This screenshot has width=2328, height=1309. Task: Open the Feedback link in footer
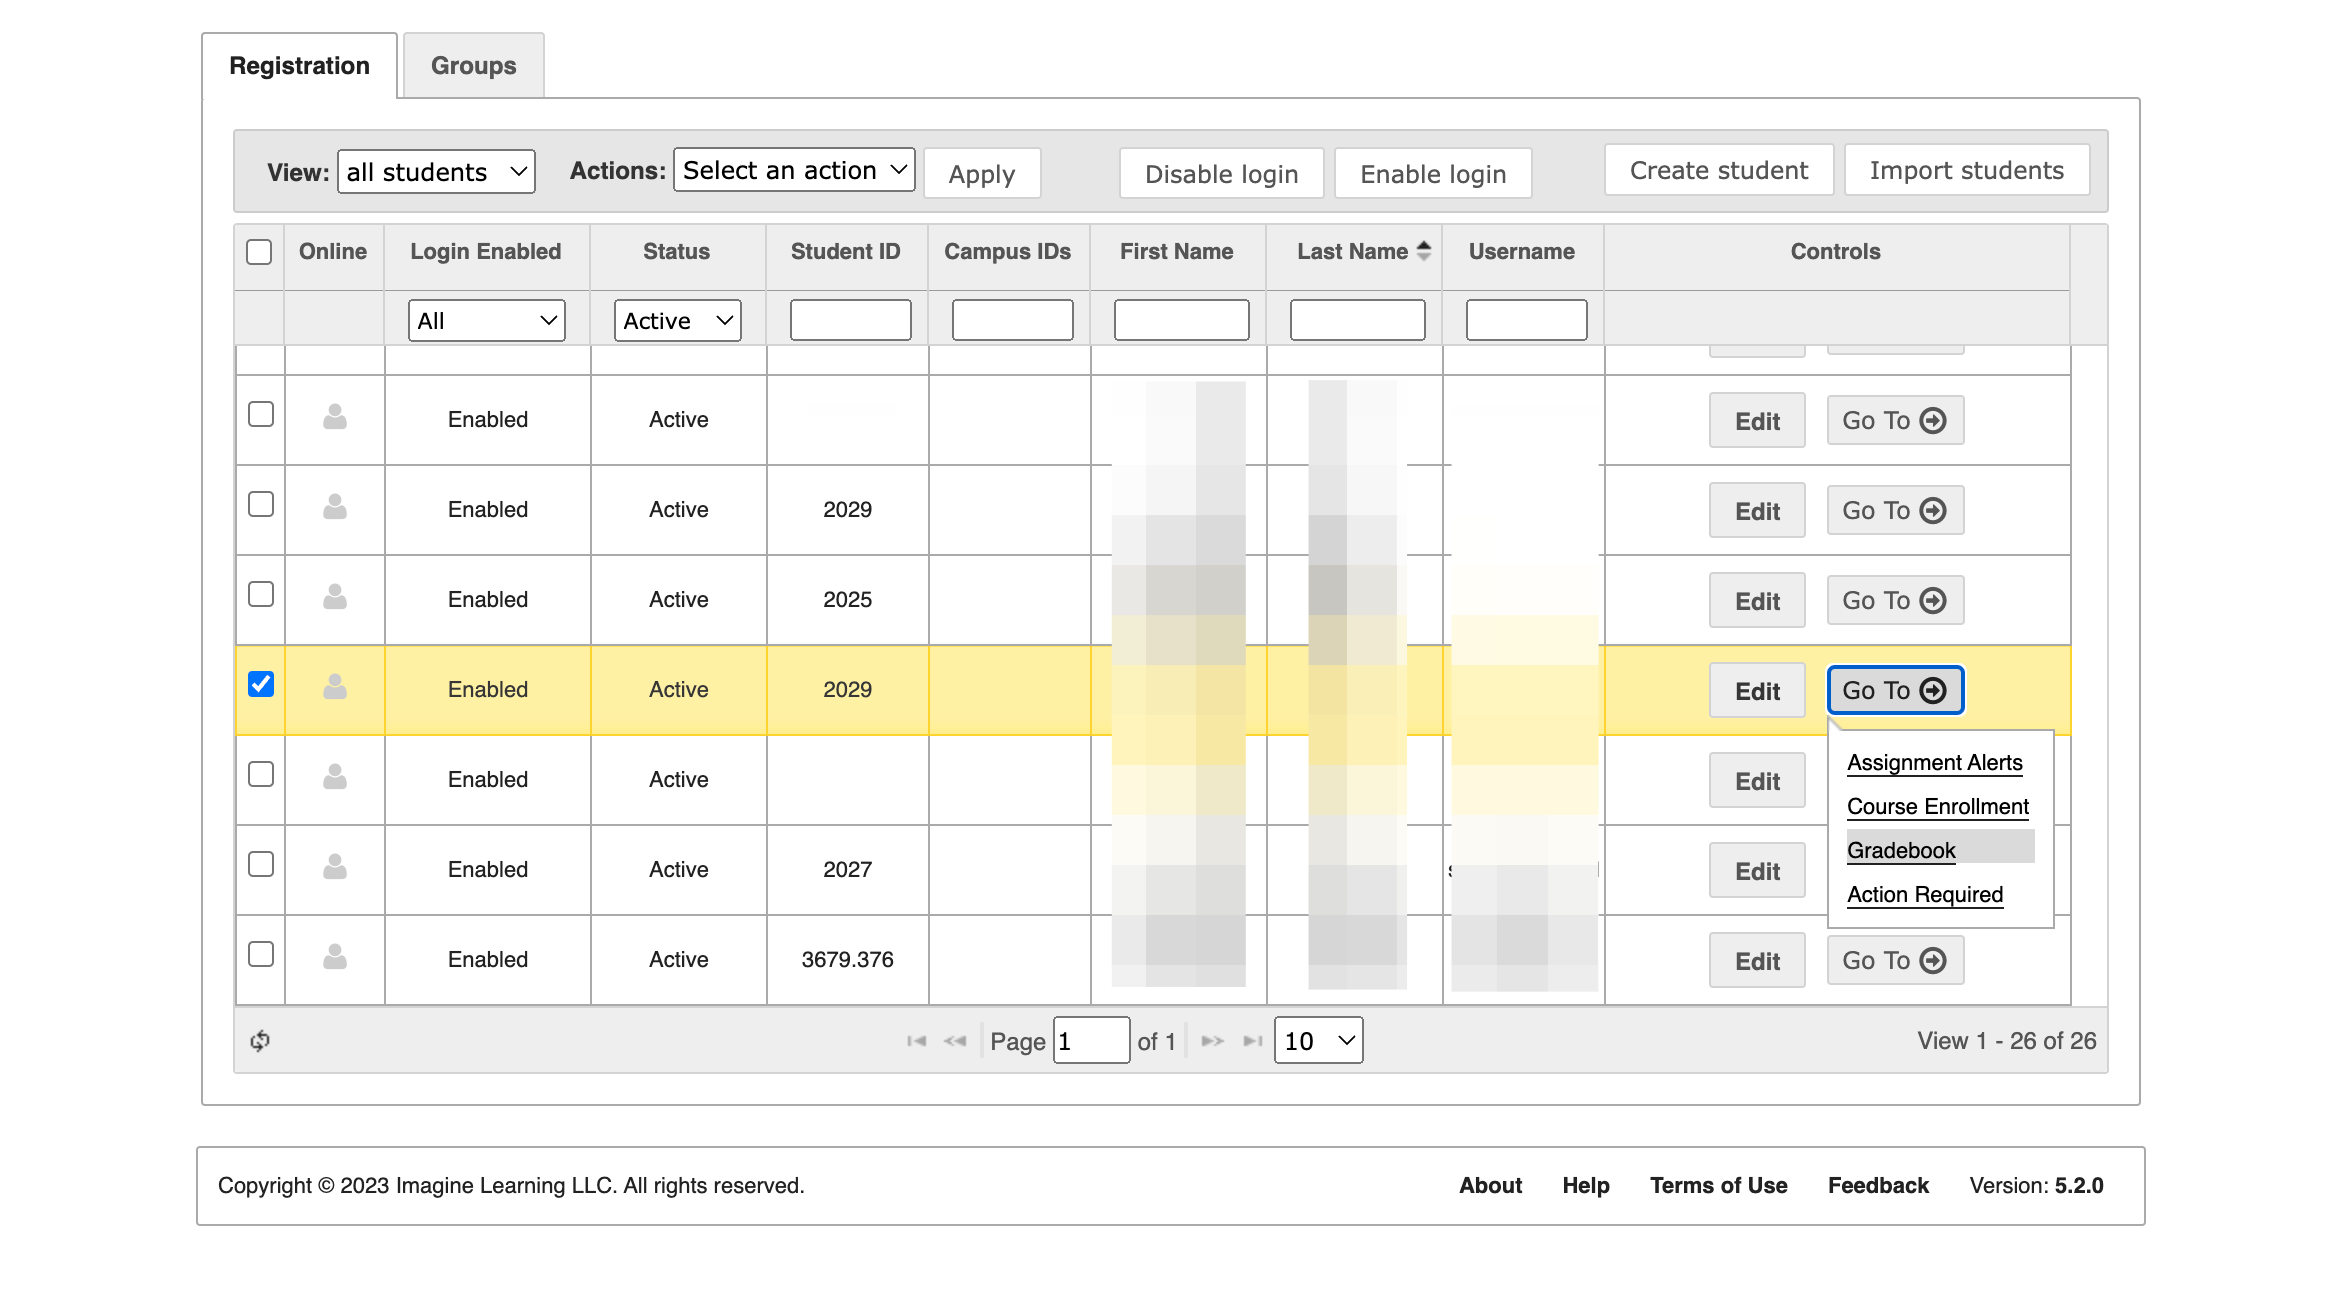1878,1185
